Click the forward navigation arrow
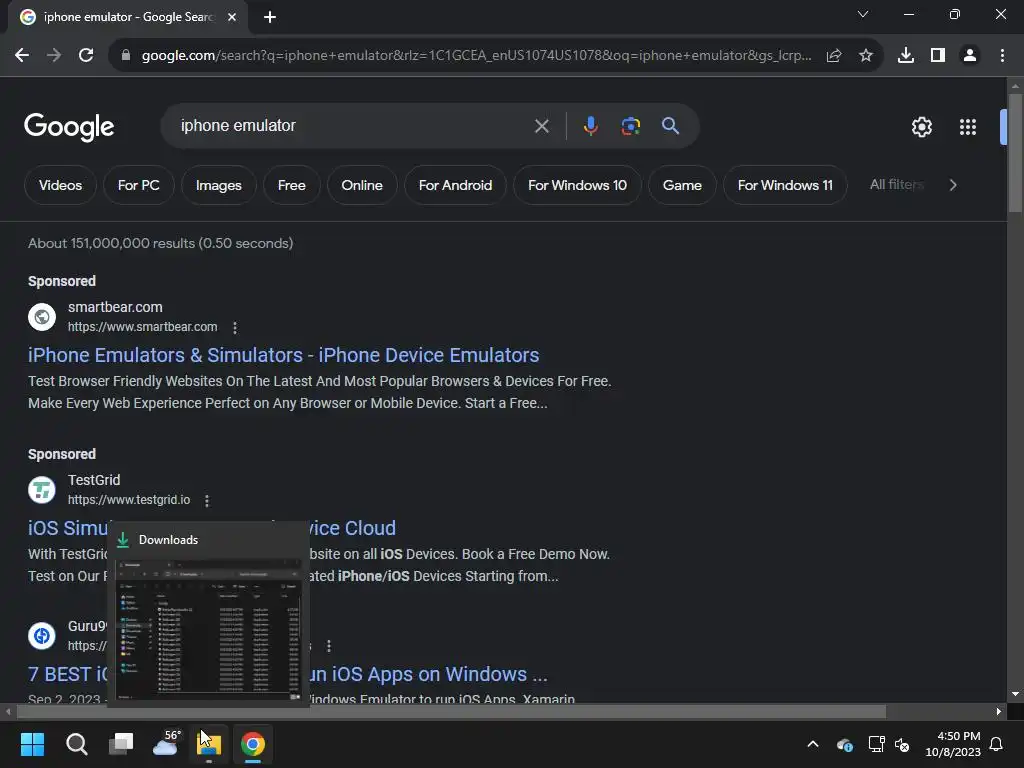 point(54,56)
